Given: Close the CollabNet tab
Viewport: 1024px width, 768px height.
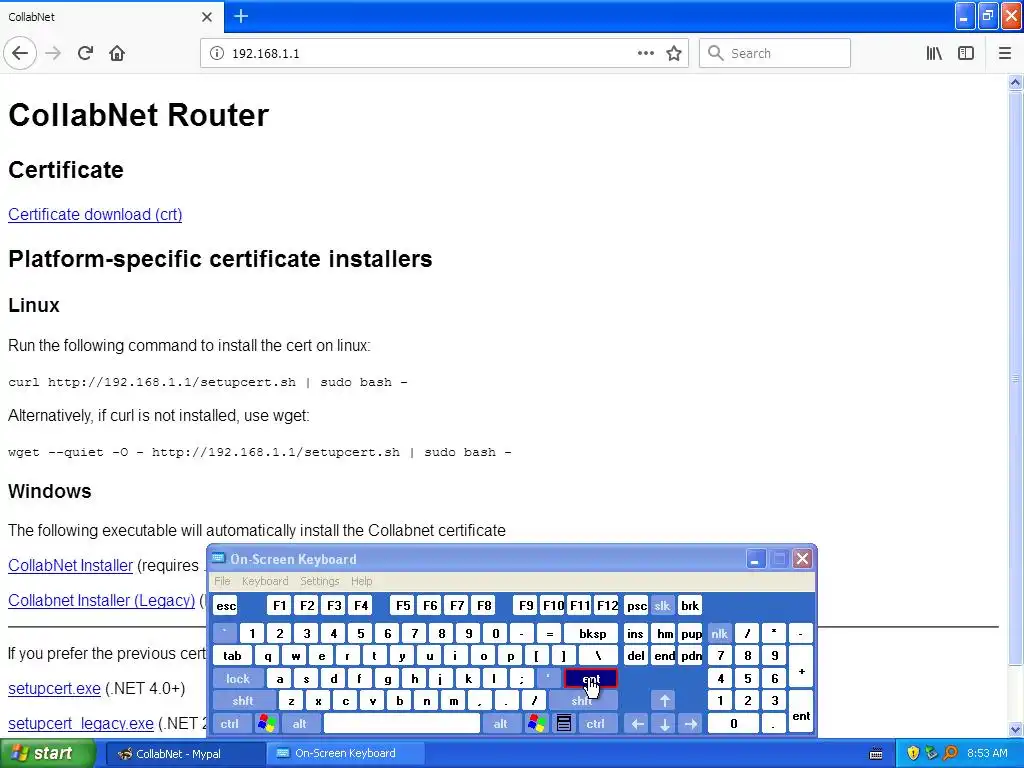Looking at the screenshot, I should pyautogui.click(x=207, y=17).
